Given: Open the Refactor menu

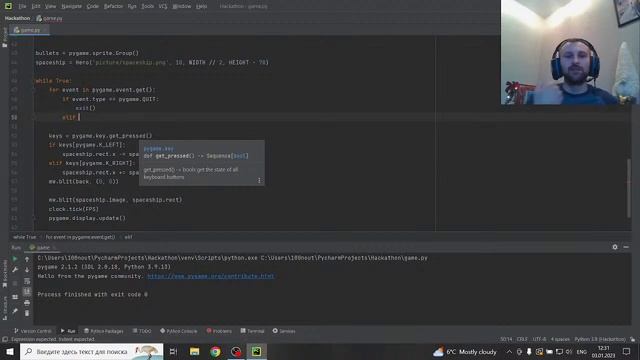Looking at the screenshot, I should click(x=113, y=6).
